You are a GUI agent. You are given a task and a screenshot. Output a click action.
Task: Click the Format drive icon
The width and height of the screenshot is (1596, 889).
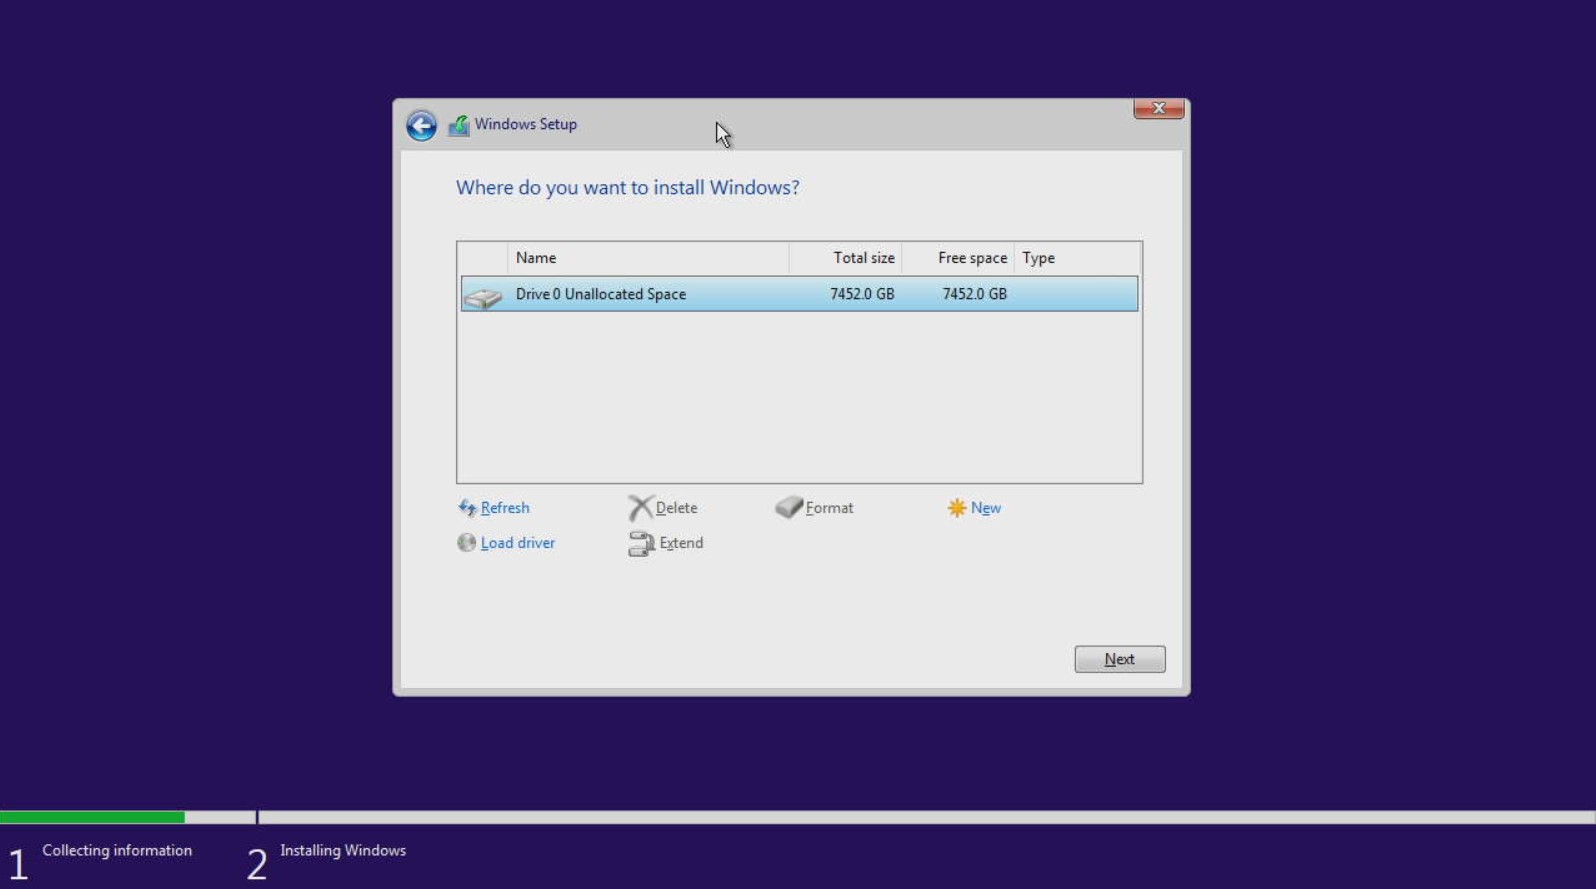click(789, 507)
